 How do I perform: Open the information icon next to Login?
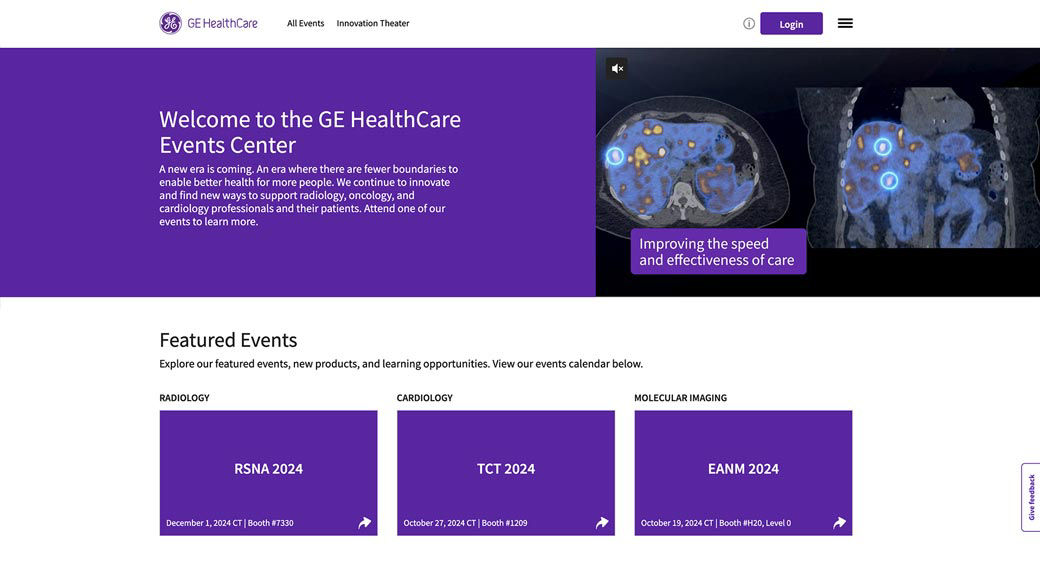749,24
